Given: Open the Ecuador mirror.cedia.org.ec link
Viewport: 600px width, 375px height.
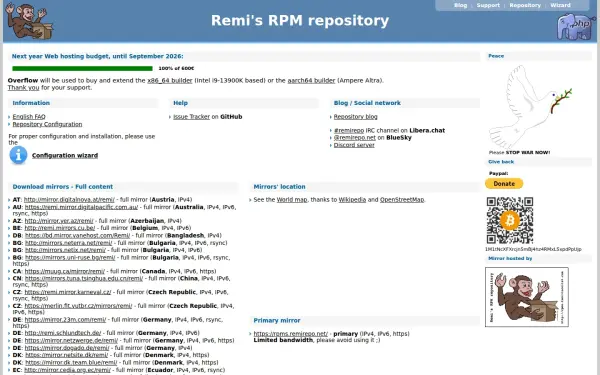Looking at the screenshot, I should pyautogui.click(x=67, y=370).
